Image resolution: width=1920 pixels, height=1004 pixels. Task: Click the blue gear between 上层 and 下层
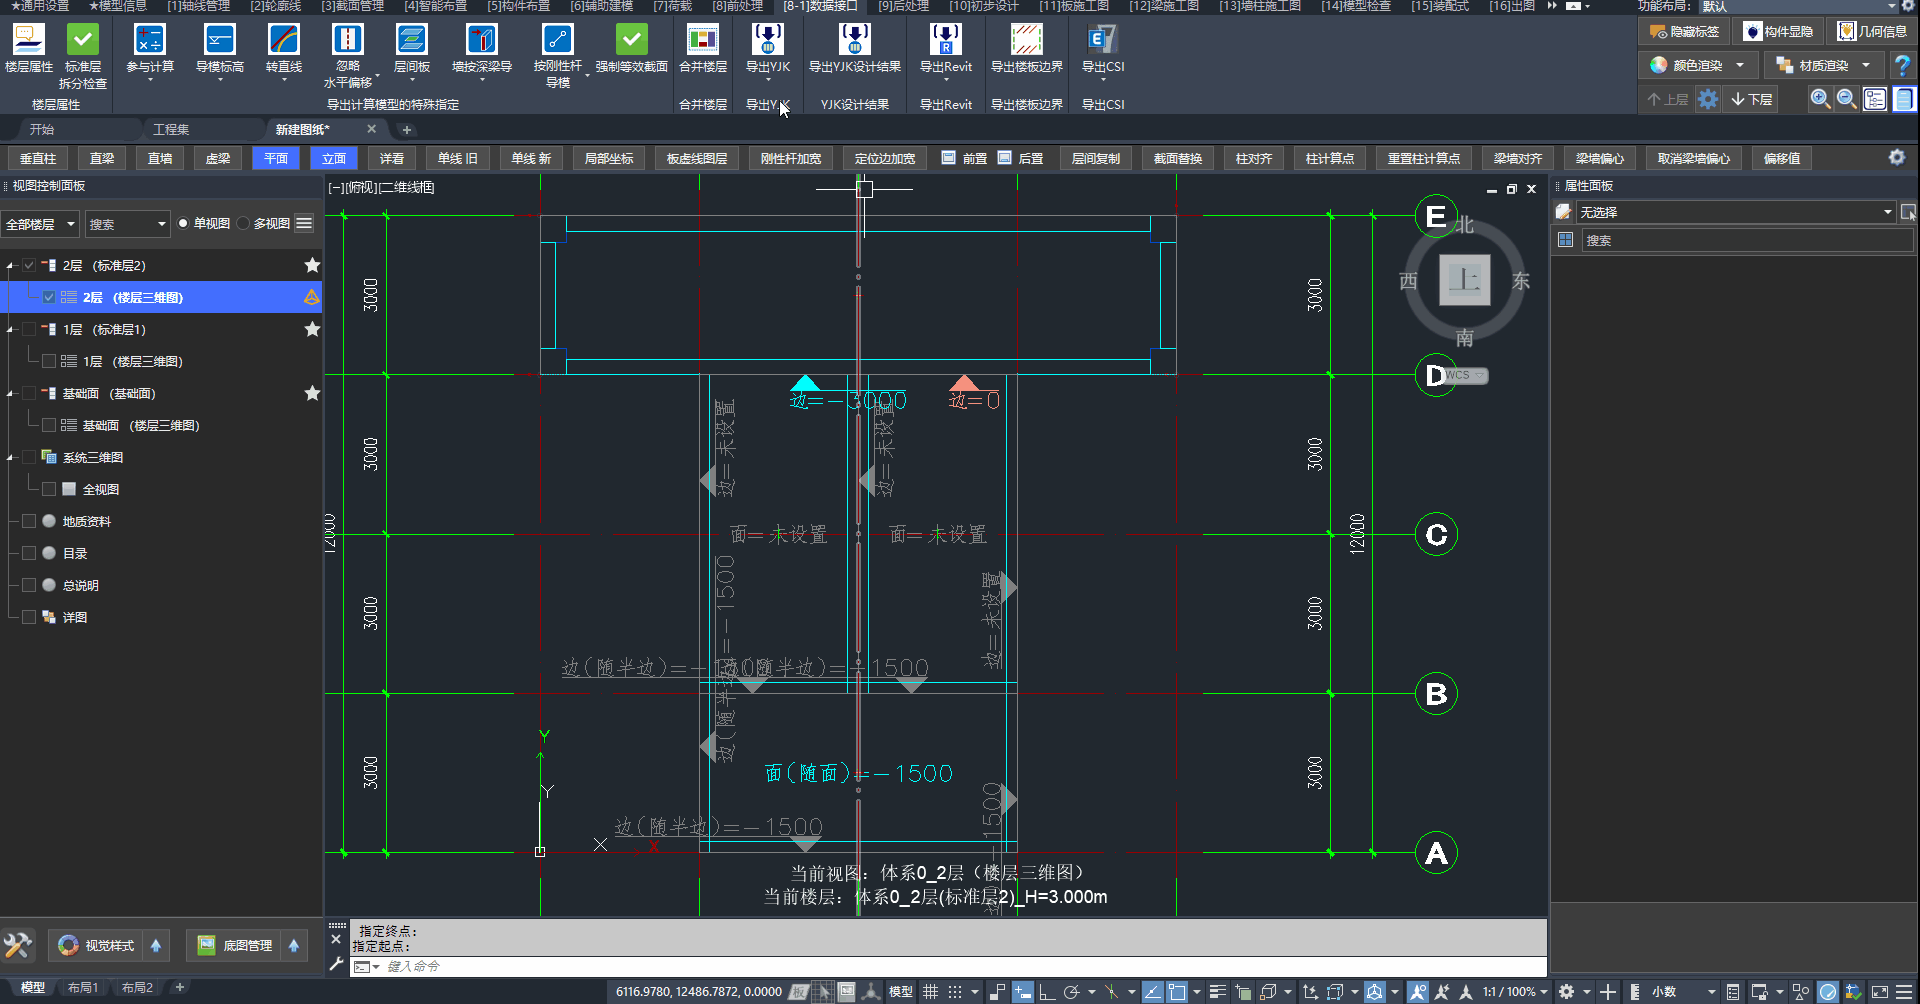pyautogui.click(x=1708, y=99)
